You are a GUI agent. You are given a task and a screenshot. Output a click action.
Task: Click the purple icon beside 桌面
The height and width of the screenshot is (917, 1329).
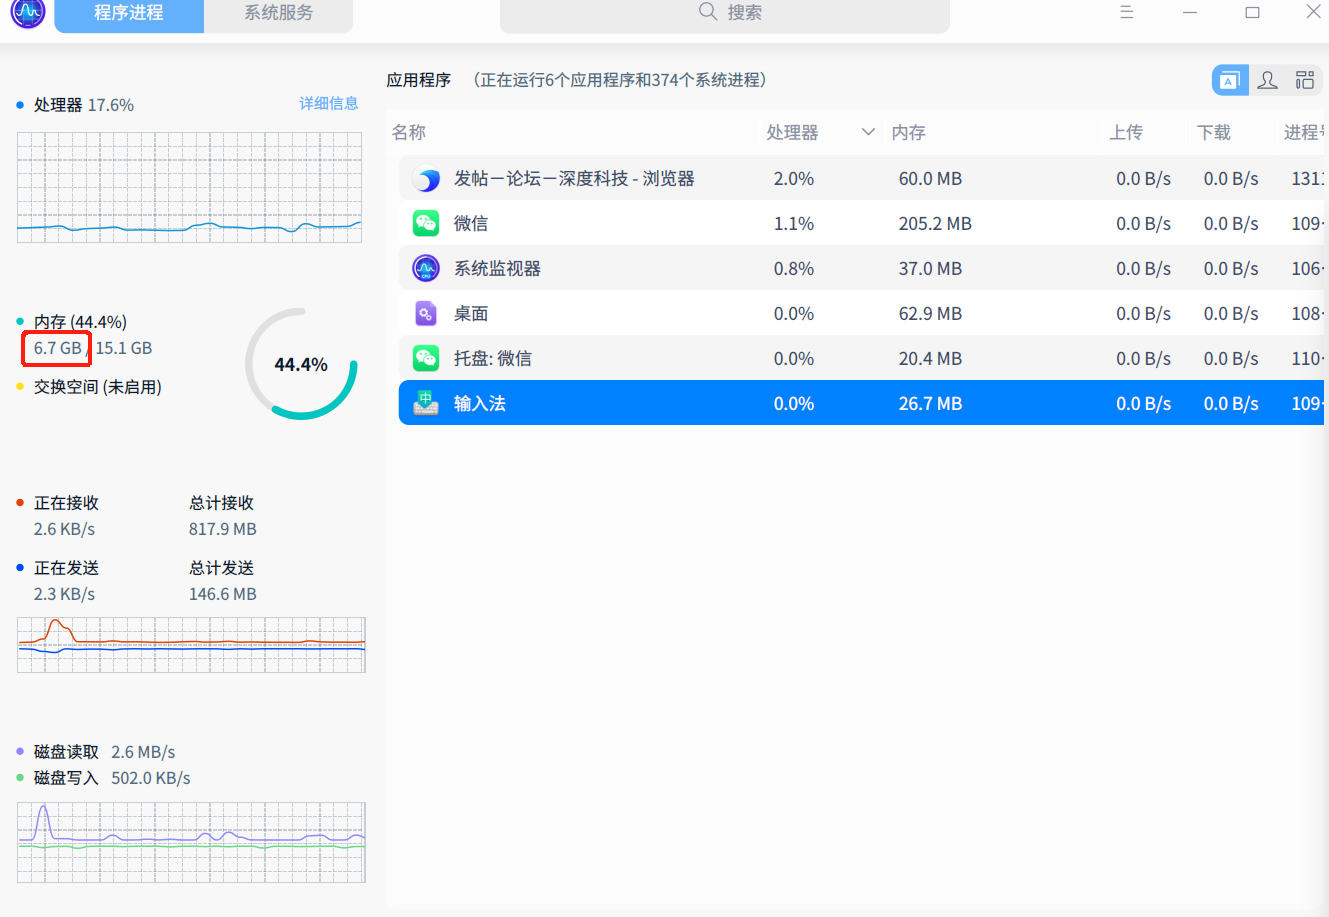click(x=427, y=313)
